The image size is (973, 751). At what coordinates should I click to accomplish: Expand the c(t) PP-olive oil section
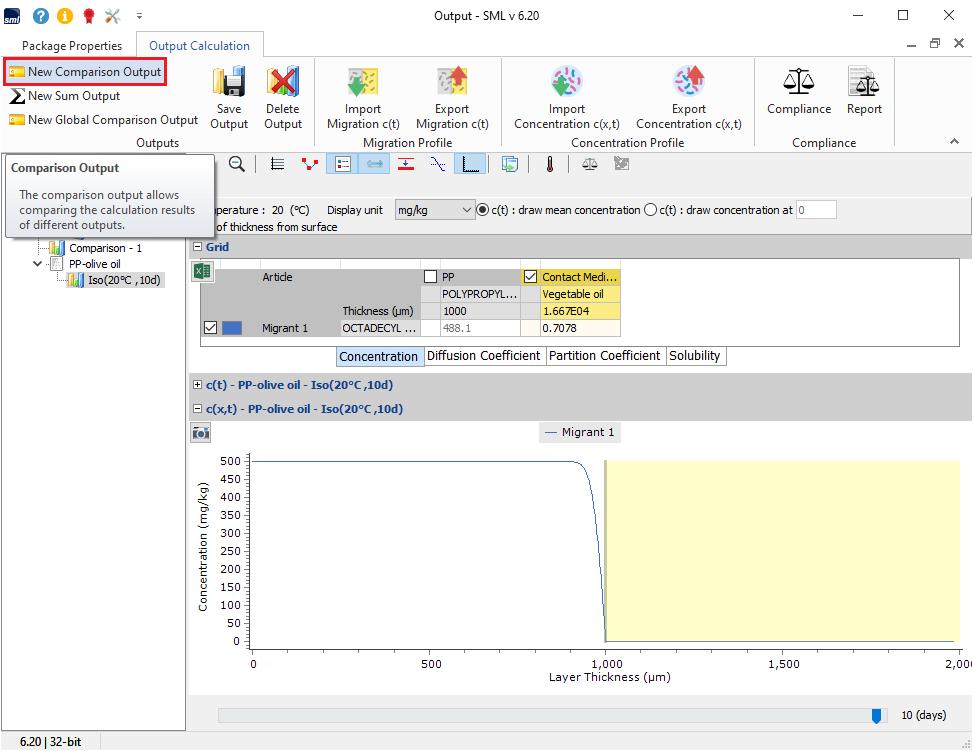pos(197,384)
